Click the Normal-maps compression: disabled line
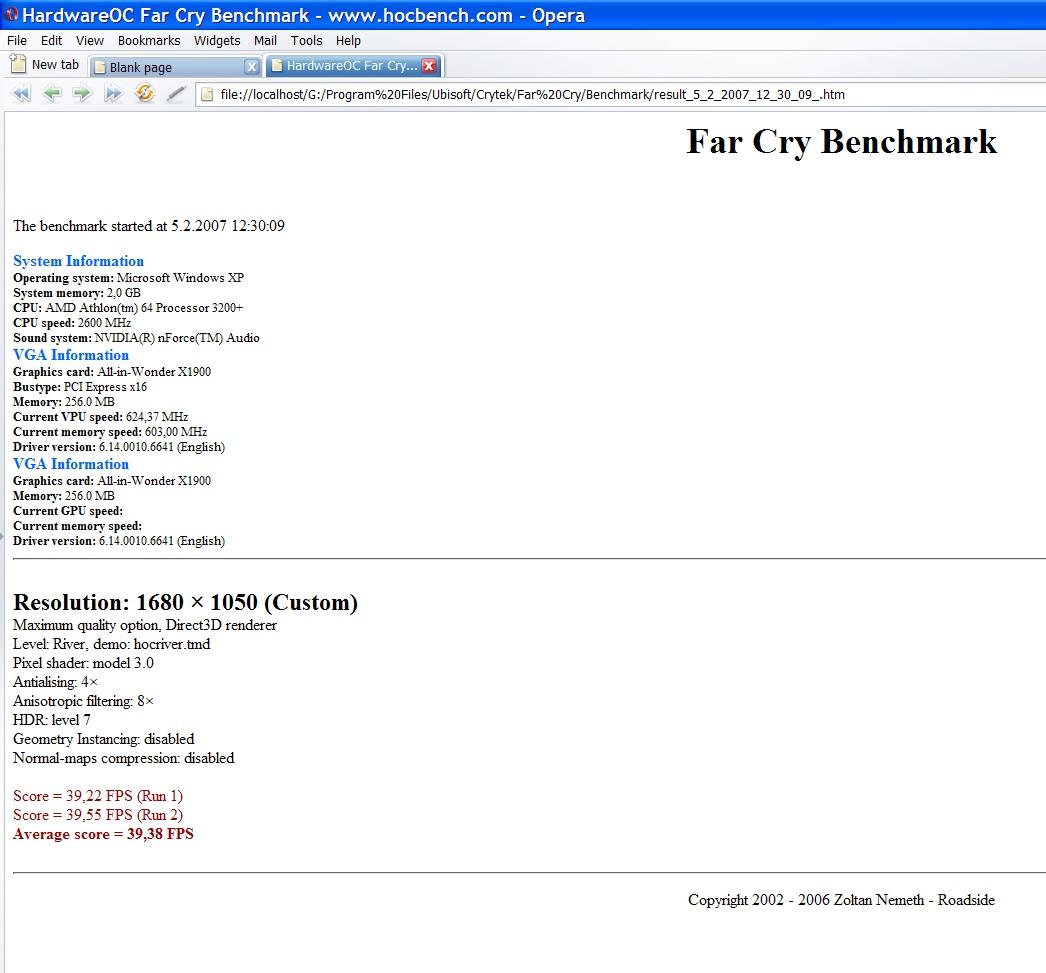Screen dimensions: 1046x973 123,758
